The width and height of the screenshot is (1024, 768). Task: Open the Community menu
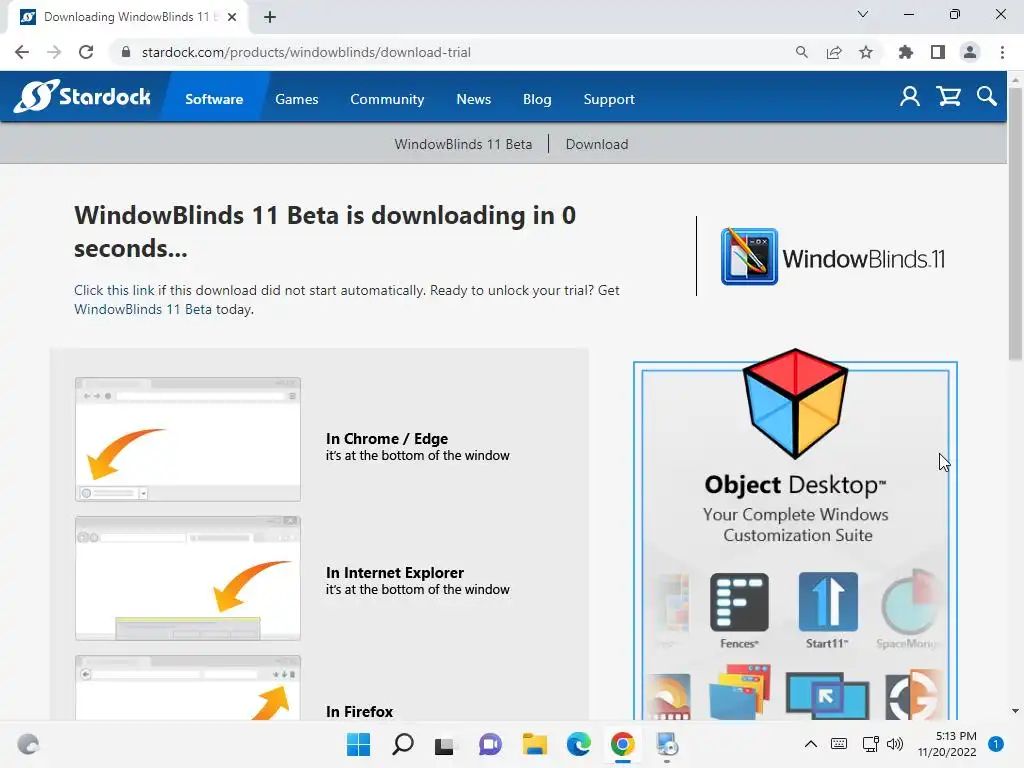(x=387, y=99)
